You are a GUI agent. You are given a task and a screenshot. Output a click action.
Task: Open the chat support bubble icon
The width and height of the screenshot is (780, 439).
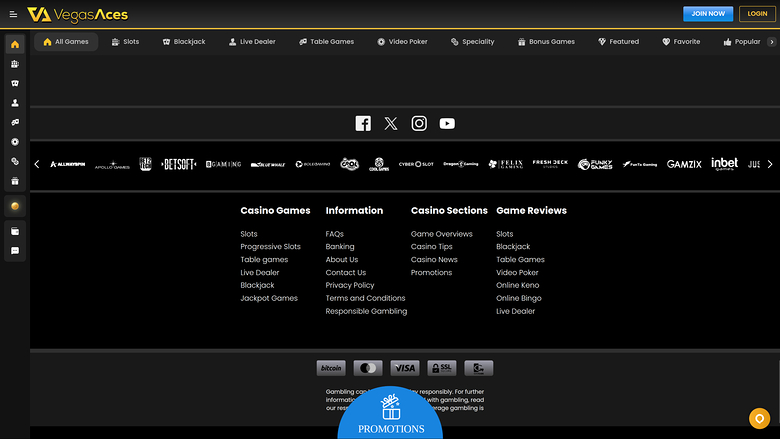point(757,418)
